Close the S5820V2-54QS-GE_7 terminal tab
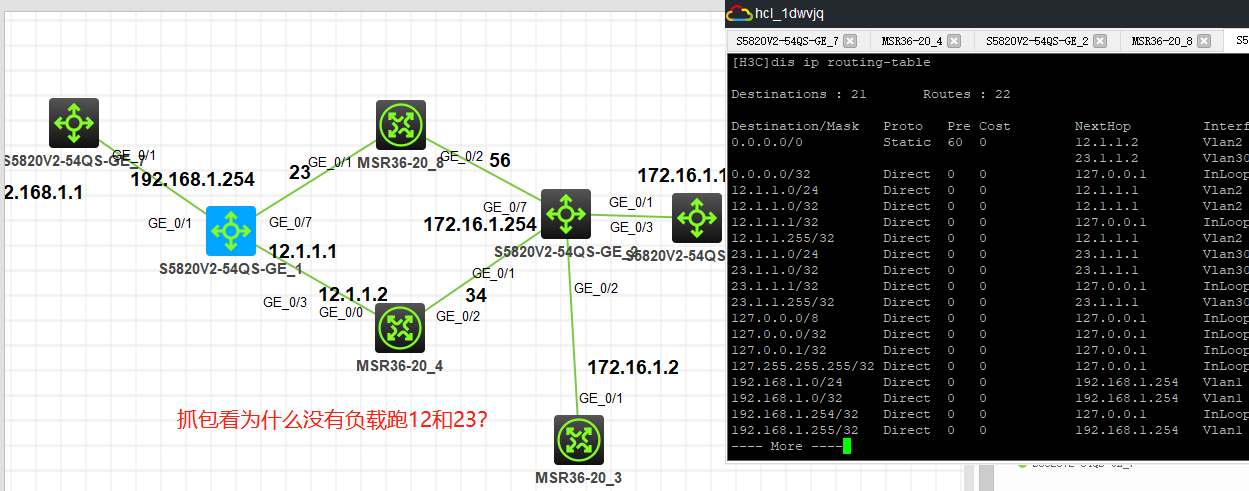 [x=850, y=41]
